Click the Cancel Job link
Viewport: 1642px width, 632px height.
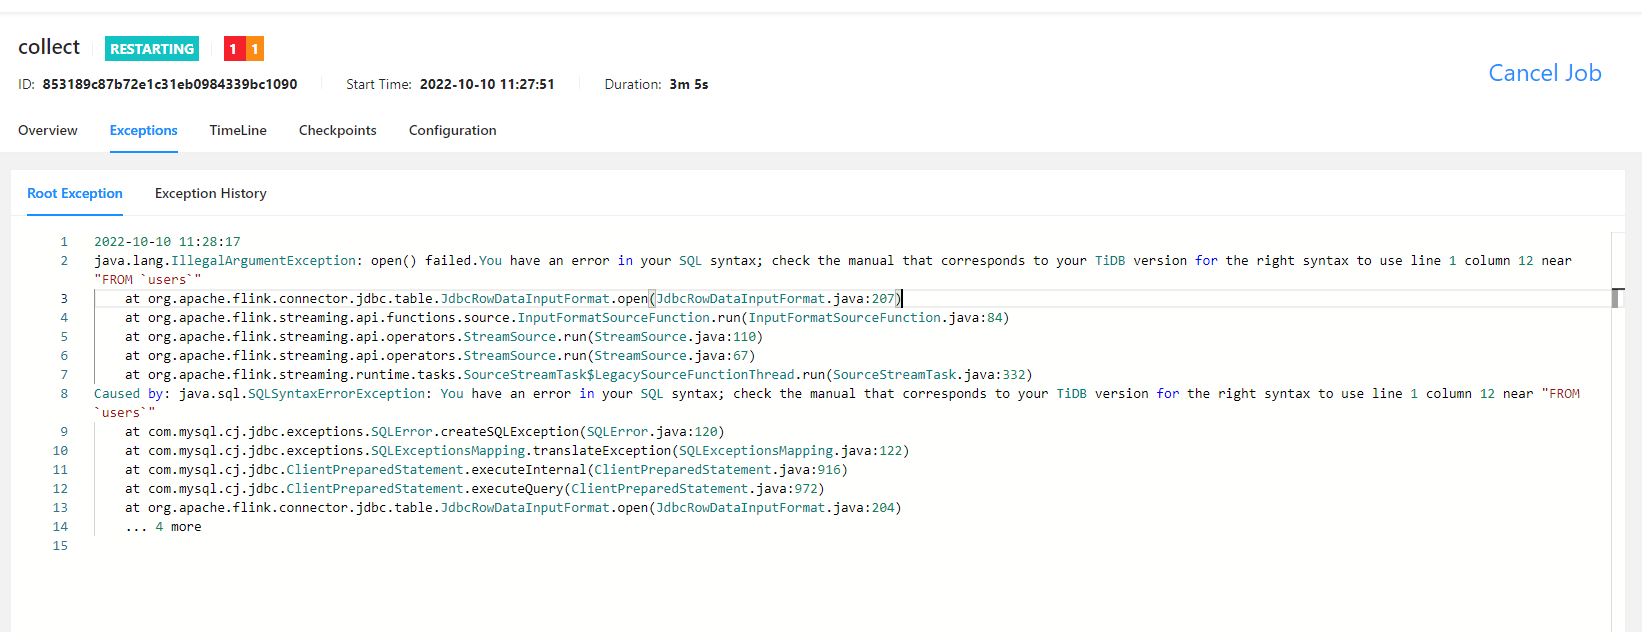1544,73
